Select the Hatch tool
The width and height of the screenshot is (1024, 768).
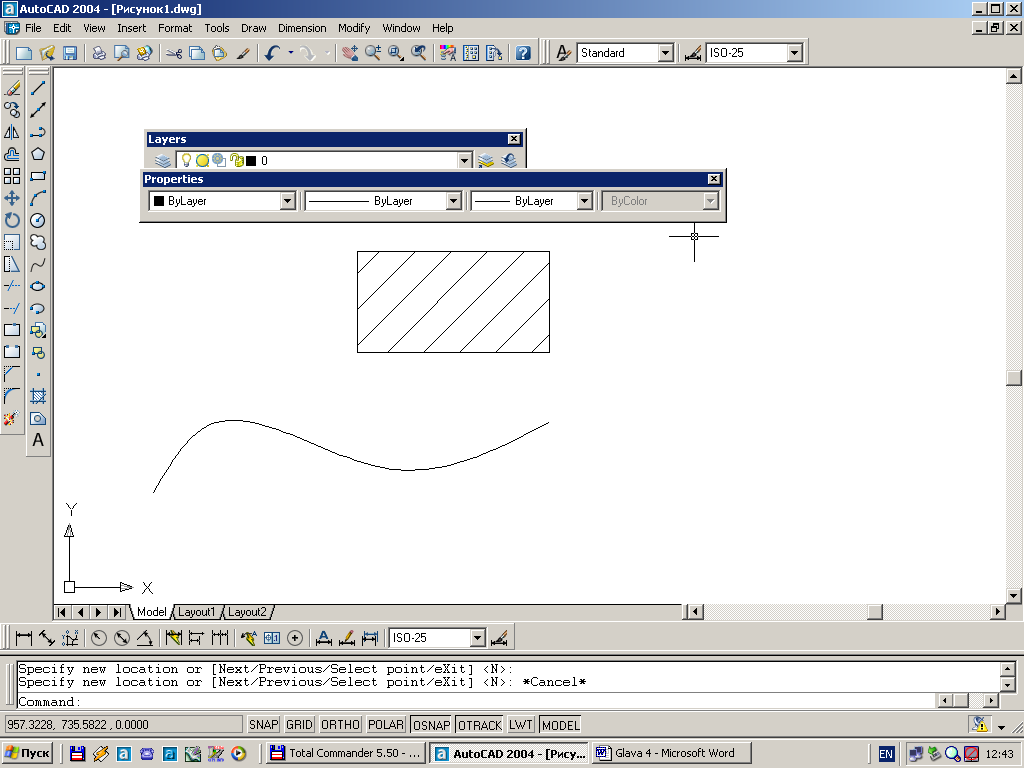[x=38, y=396]
